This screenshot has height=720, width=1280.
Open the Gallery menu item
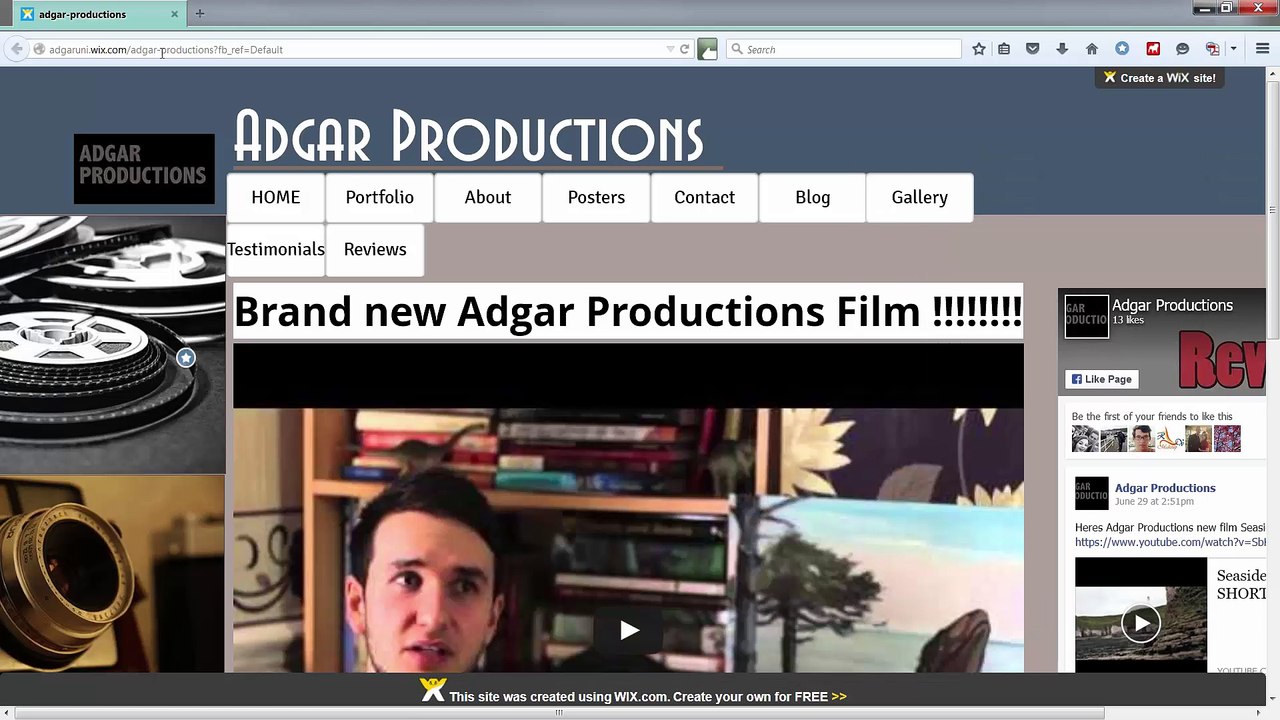pyautogui.click(x=919, y=197)
